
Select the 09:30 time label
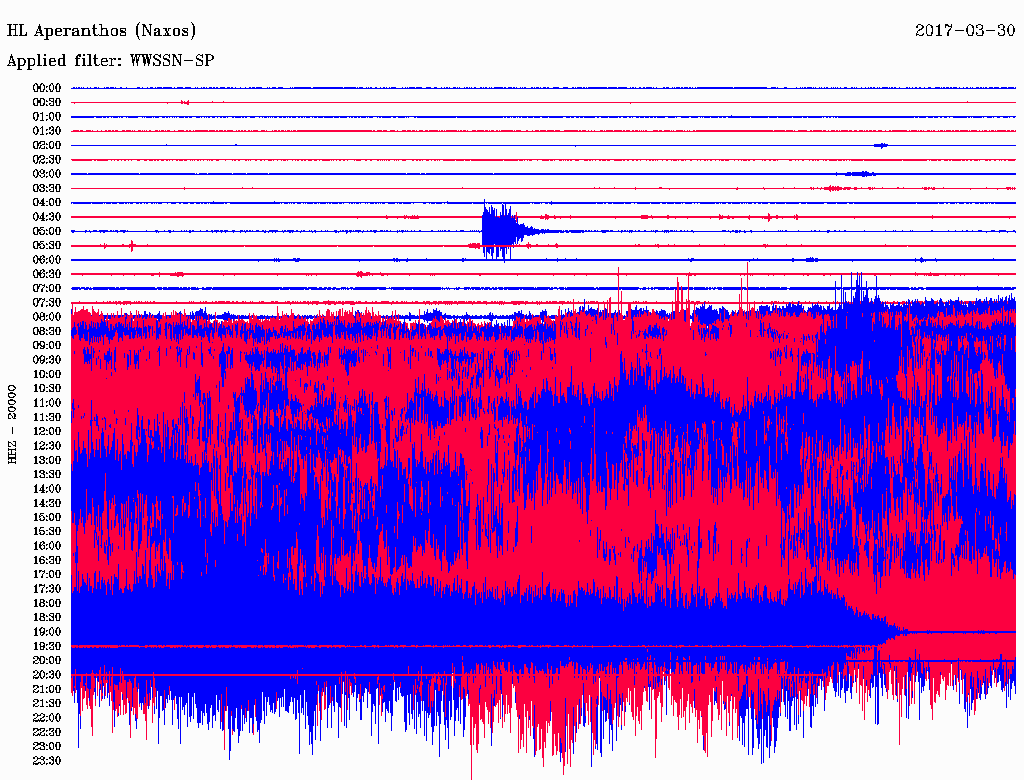pos(47,360)
